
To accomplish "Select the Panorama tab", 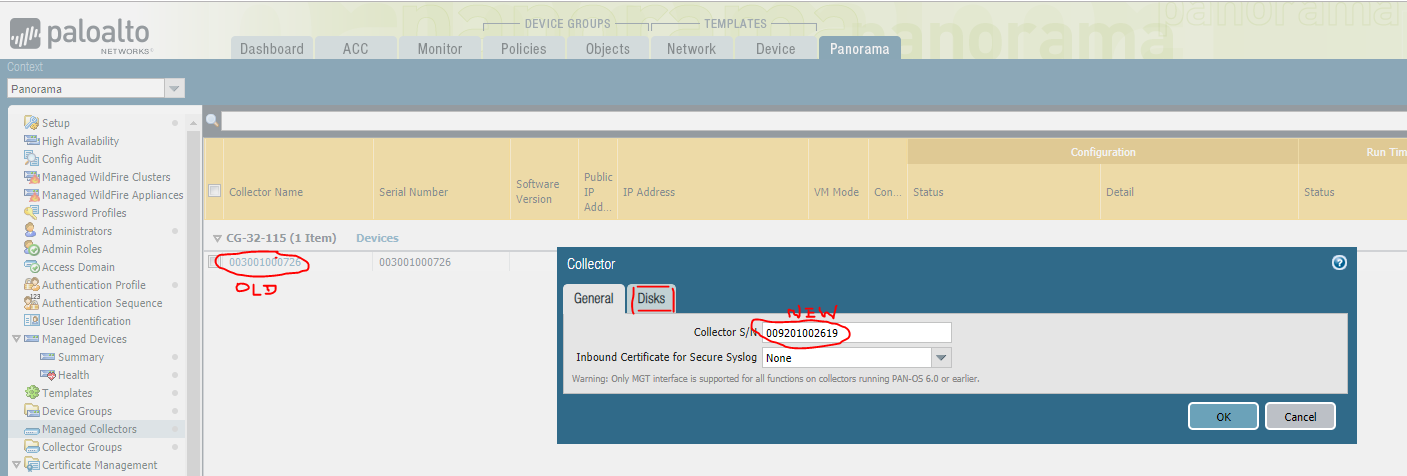I will click(860, 48).
